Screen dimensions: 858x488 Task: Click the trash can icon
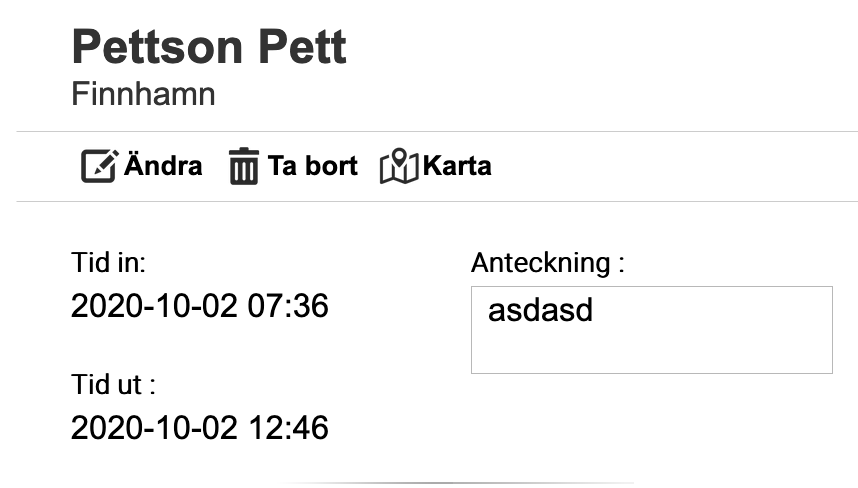[243, 166]
